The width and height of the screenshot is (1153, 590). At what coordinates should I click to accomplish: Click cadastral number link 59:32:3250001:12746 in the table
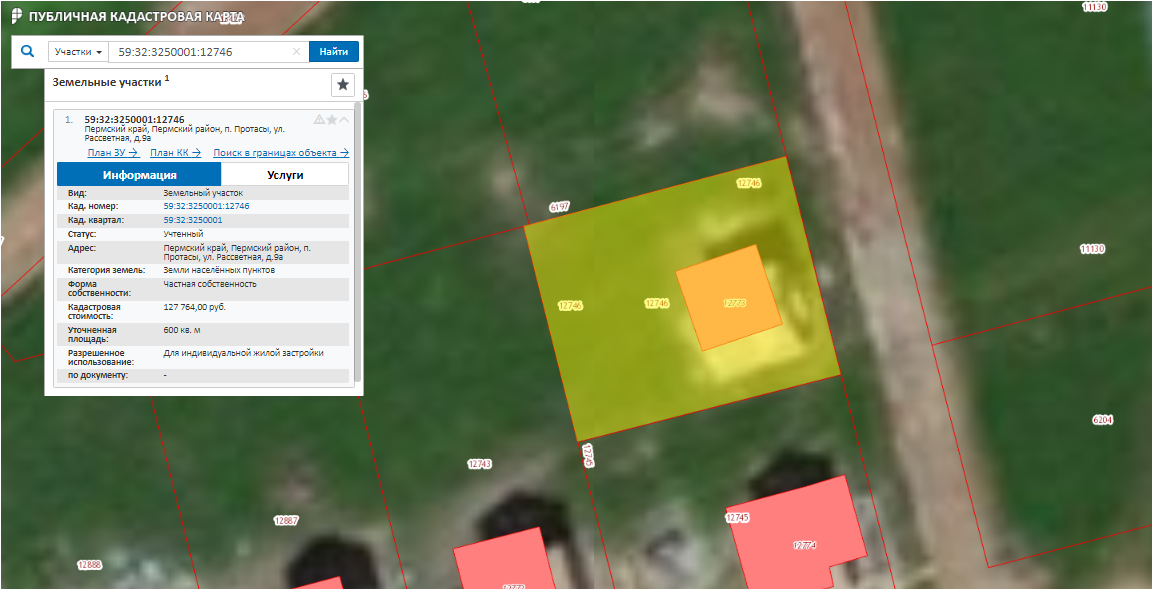(x=206, y=206)
